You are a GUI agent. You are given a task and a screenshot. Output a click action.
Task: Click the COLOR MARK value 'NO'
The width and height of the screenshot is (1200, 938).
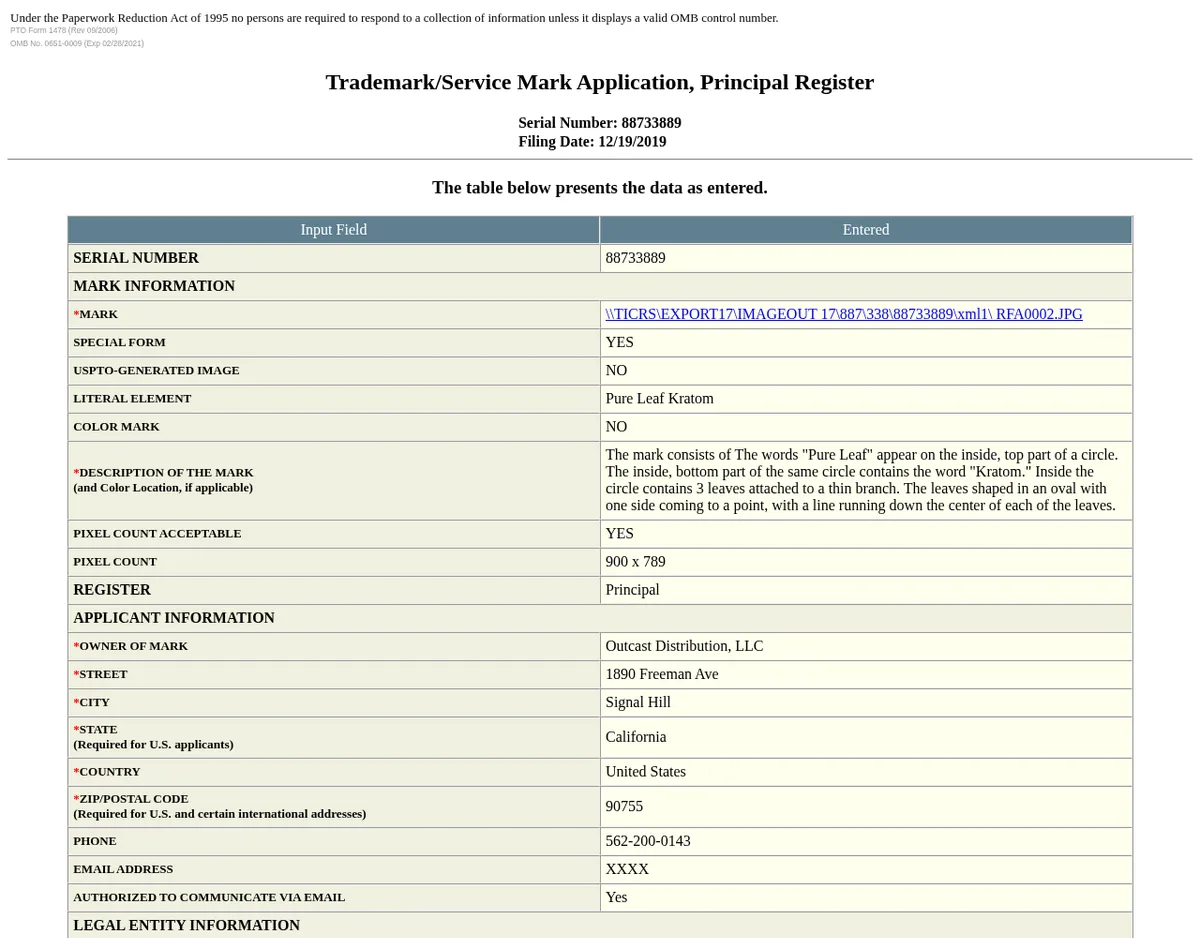(616, 426)
